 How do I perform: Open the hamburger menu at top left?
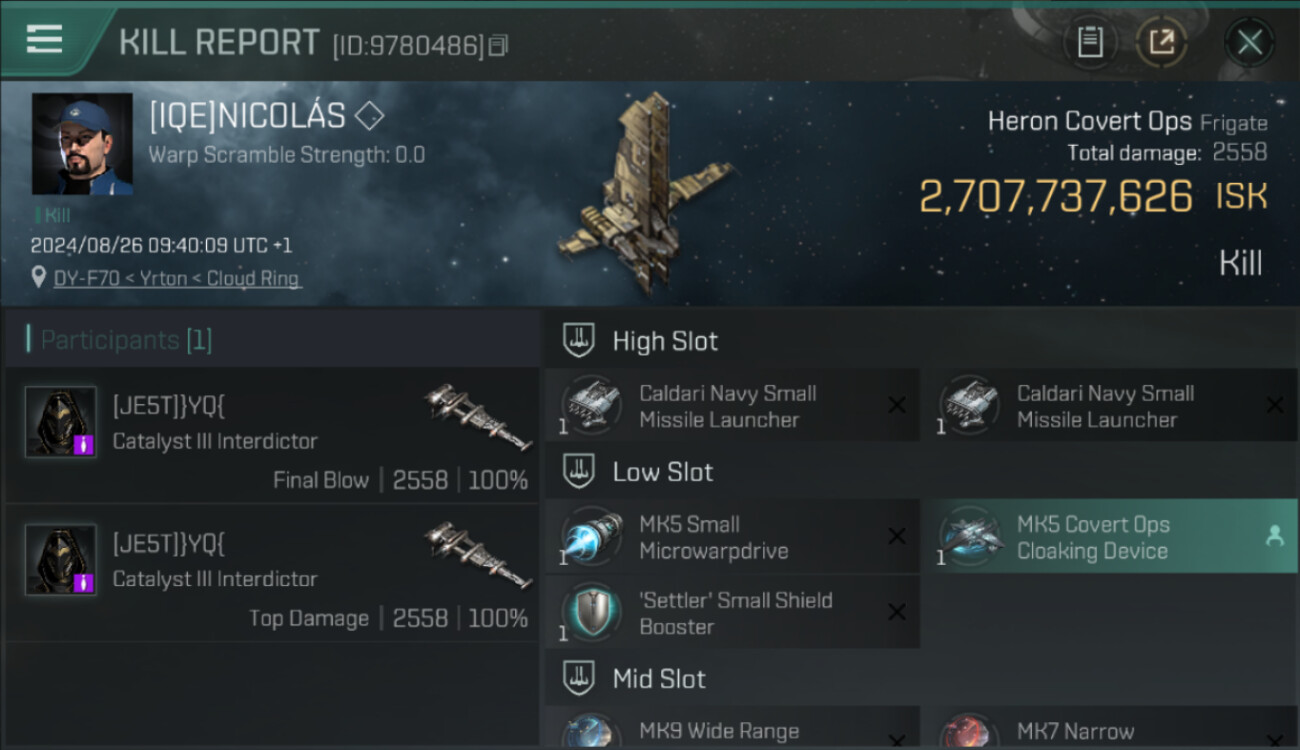click(44, 39)
